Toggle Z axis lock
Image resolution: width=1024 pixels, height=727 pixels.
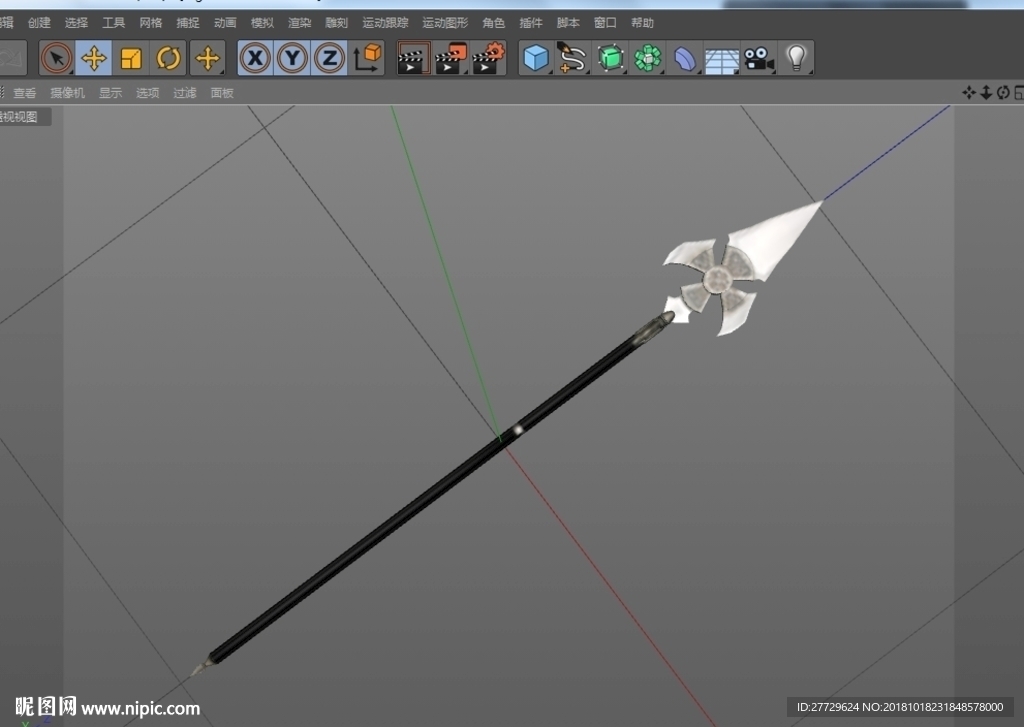pos(329,58)
